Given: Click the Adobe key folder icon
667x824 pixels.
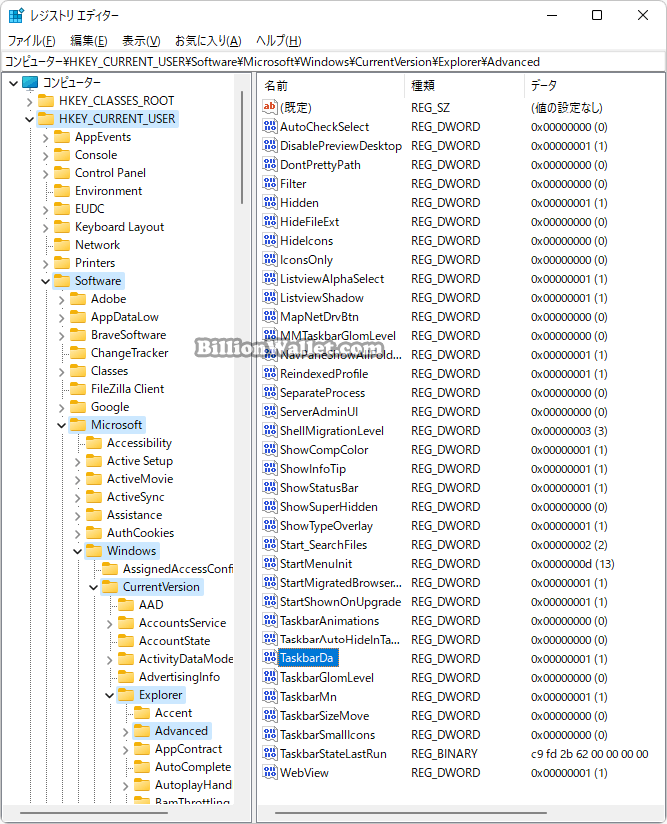Looking at the screenshot, I should click(78, 299).
